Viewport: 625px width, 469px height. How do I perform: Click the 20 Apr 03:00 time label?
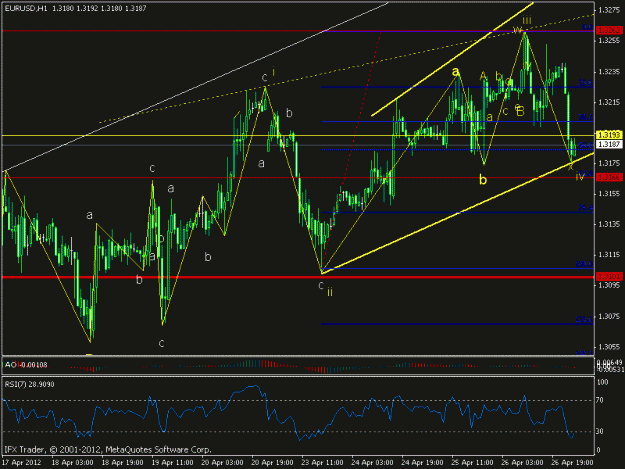[222, 462]
